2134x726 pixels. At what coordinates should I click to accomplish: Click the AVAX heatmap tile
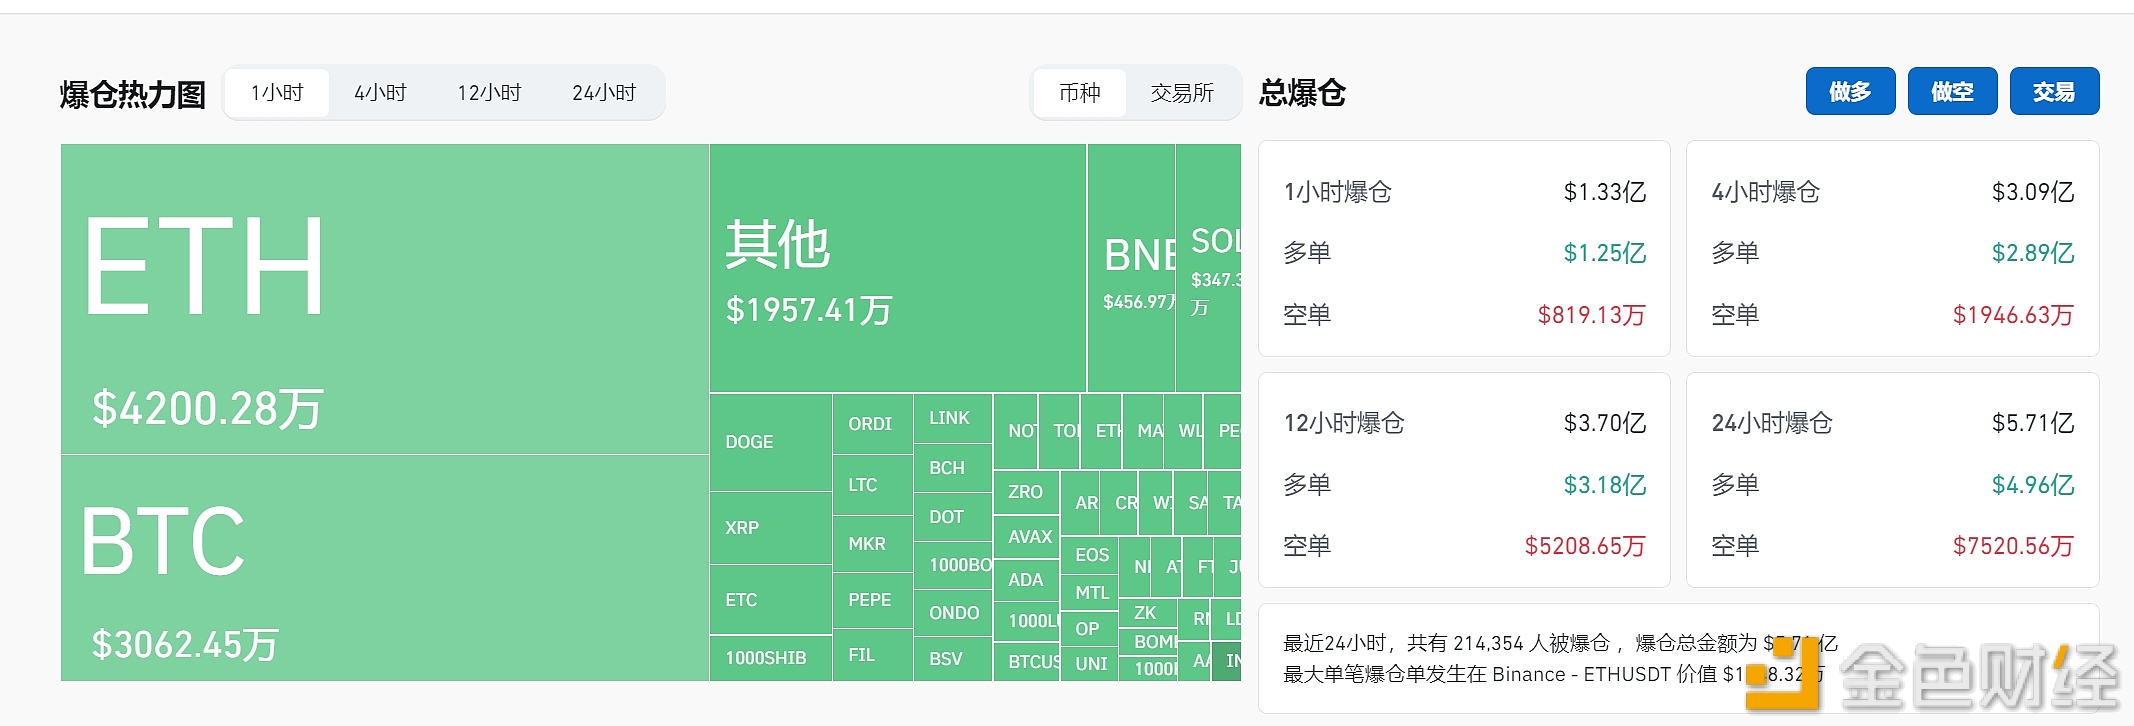[1027, 537]
